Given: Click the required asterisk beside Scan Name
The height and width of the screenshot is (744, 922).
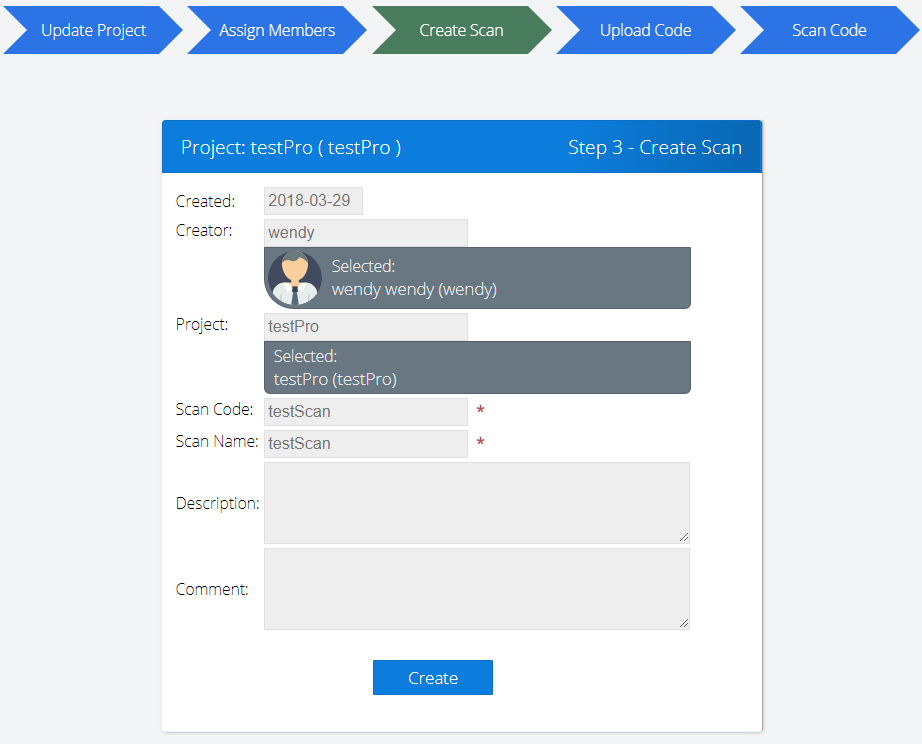Looking at the screenshot, I should click(480, 442).
